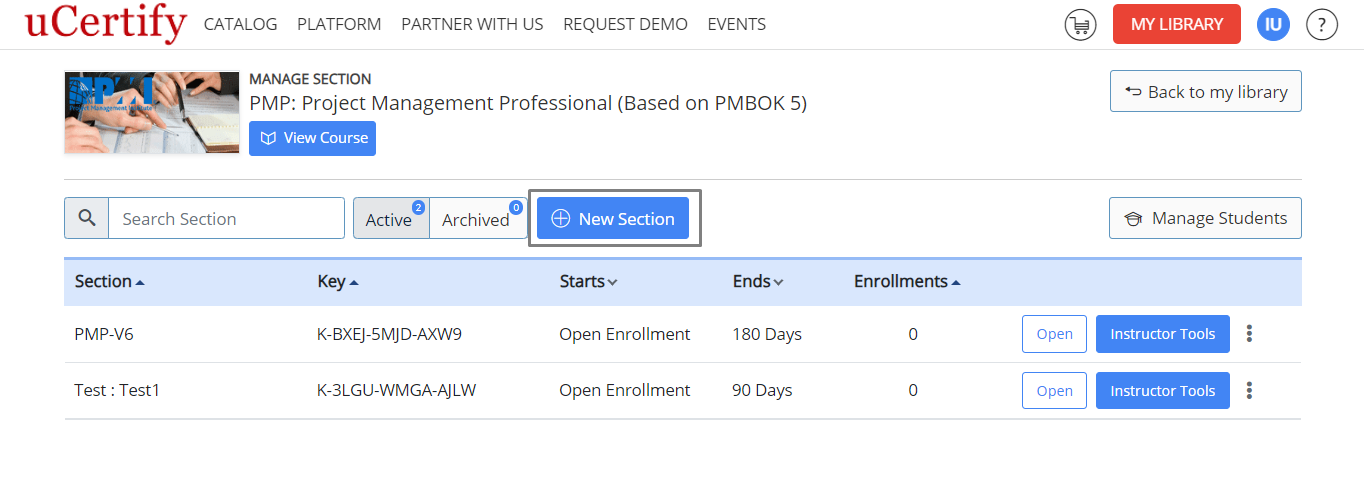Open the Test : Test1 section

[1054, 391]
